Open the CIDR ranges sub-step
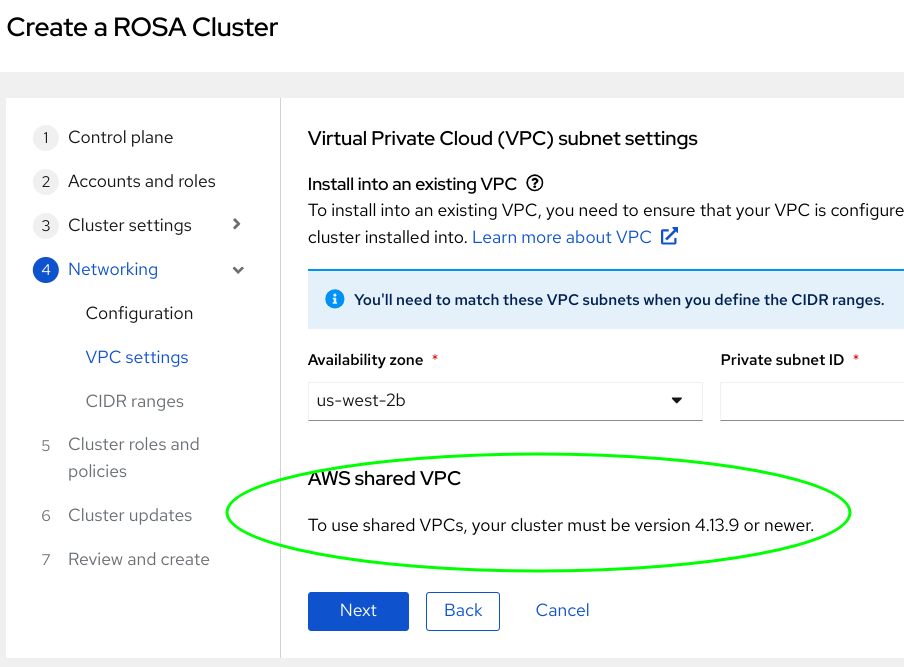 135,401
